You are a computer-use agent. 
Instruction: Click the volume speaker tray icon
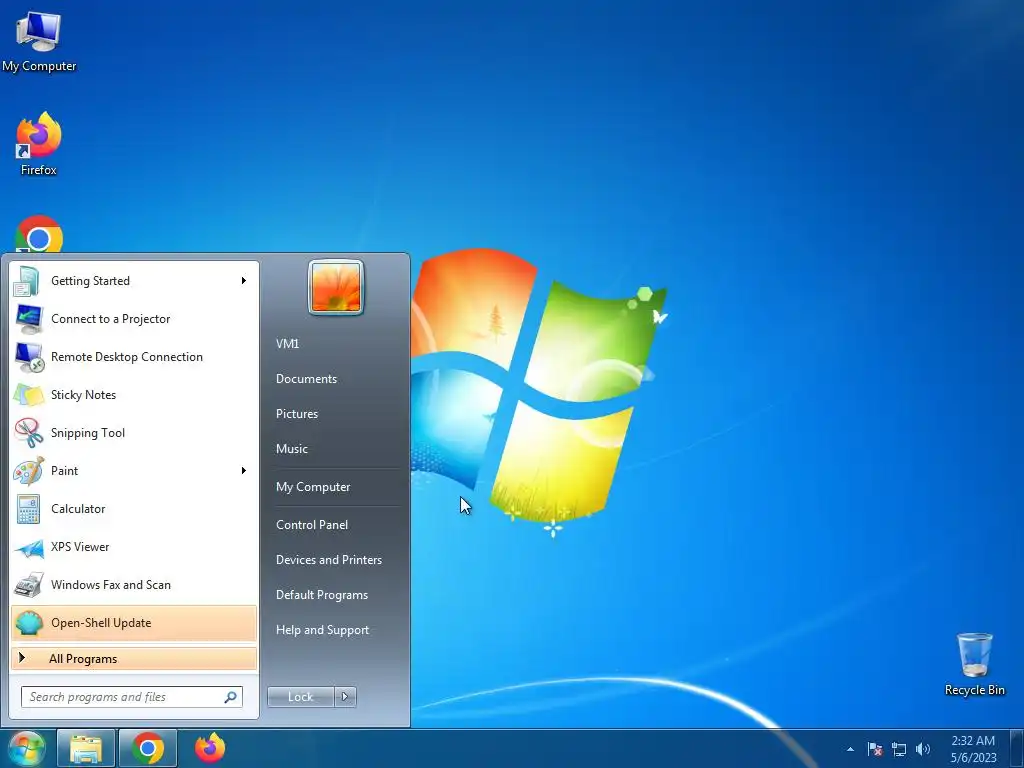click(923, 749)
